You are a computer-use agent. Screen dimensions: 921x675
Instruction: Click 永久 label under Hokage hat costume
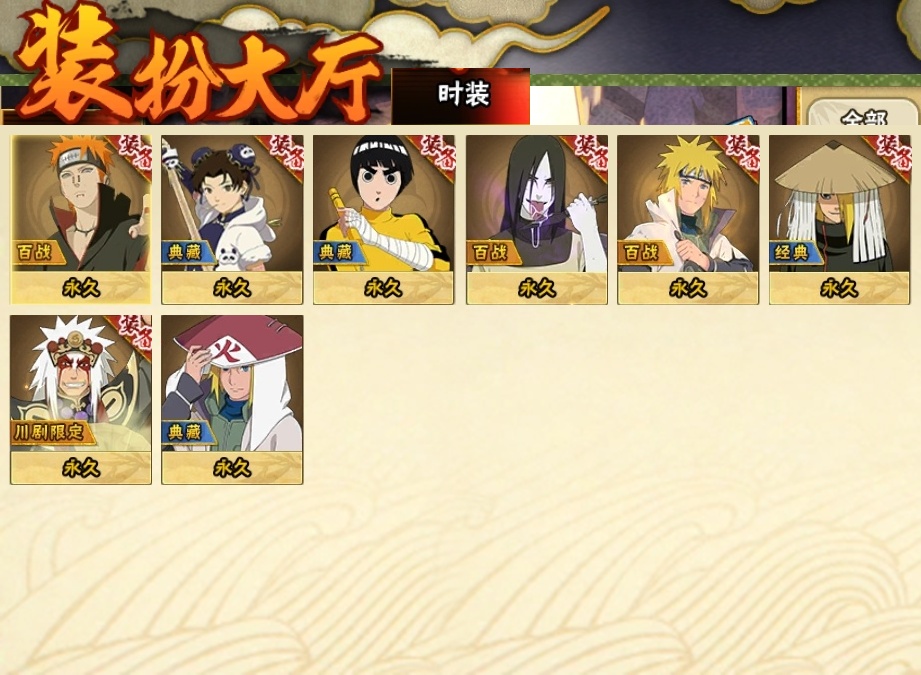pyautogui.click(x=232, y=468)
